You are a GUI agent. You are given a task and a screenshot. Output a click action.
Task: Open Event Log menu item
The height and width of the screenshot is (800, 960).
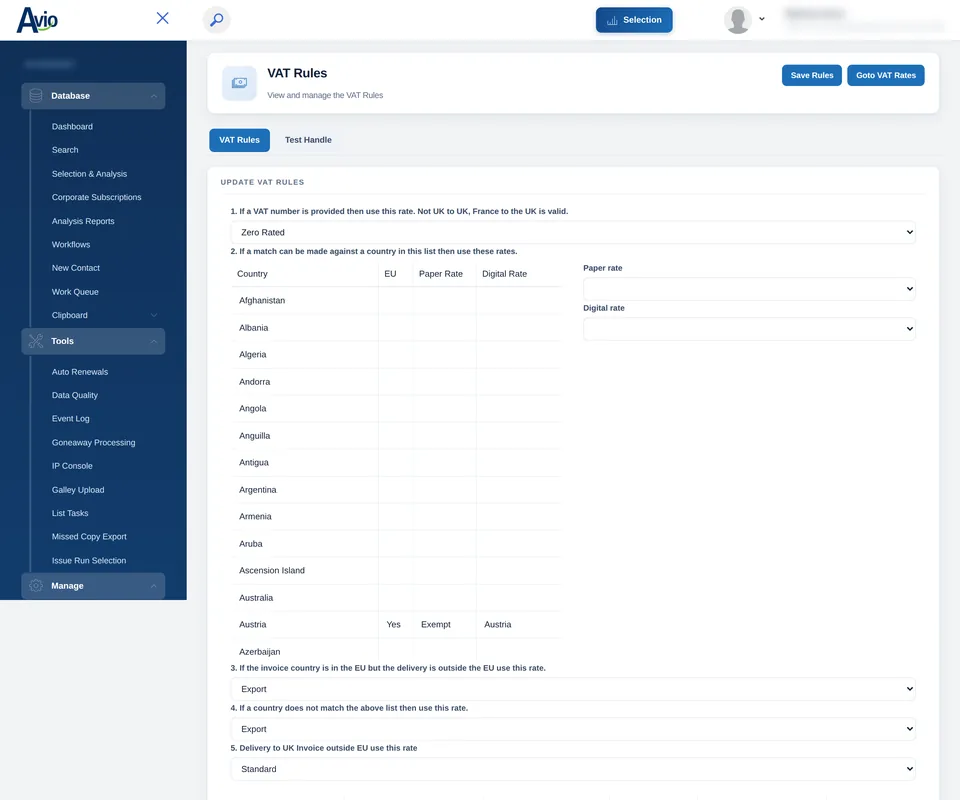point(70,419)
